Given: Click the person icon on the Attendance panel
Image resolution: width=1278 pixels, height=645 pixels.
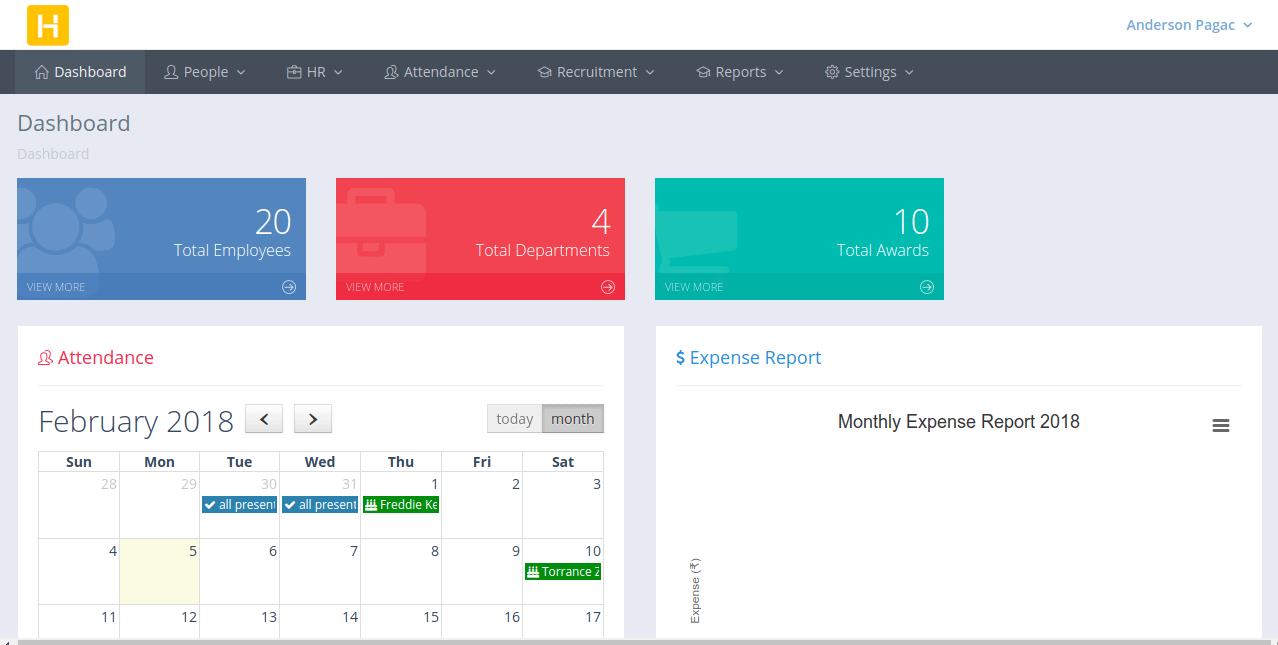Looking at the screenshot, I should 46,357.
